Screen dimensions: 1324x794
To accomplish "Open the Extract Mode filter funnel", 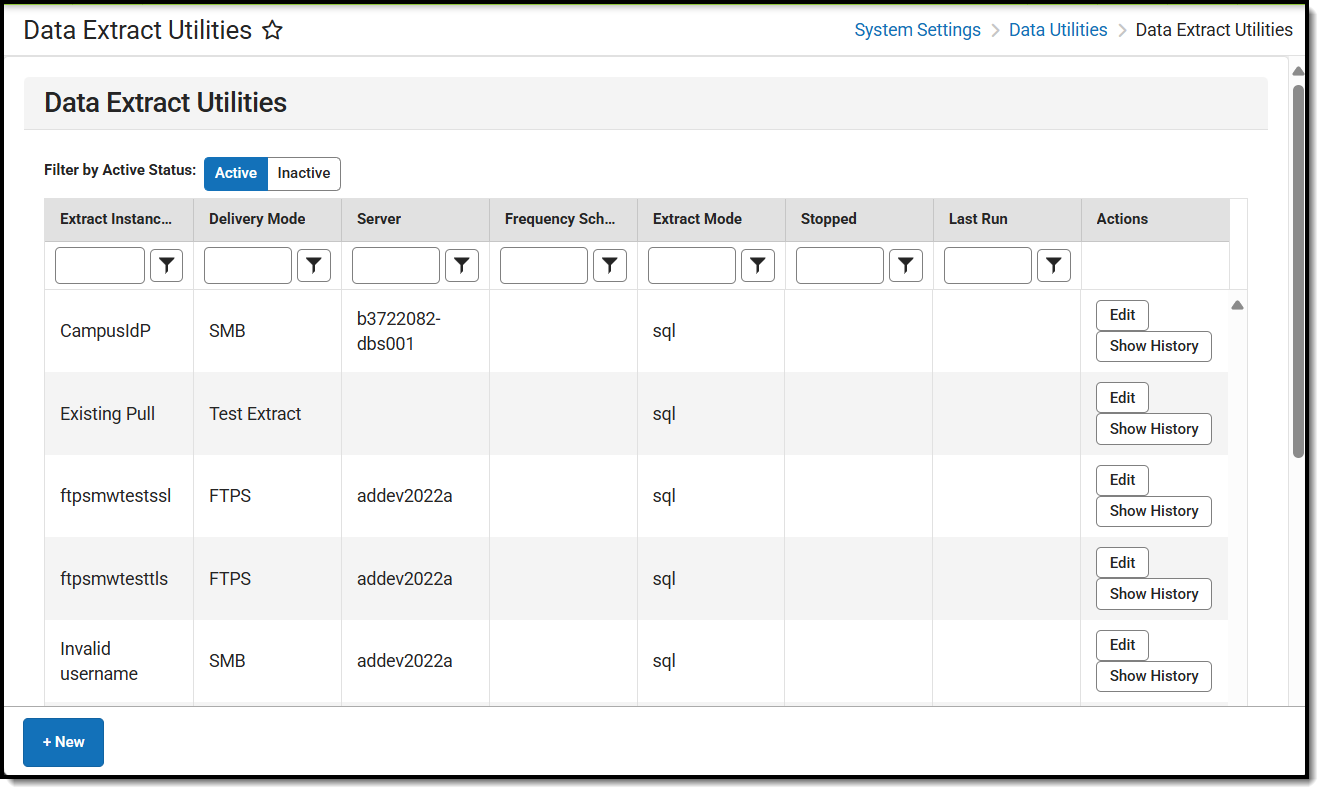I will point(757,265).
